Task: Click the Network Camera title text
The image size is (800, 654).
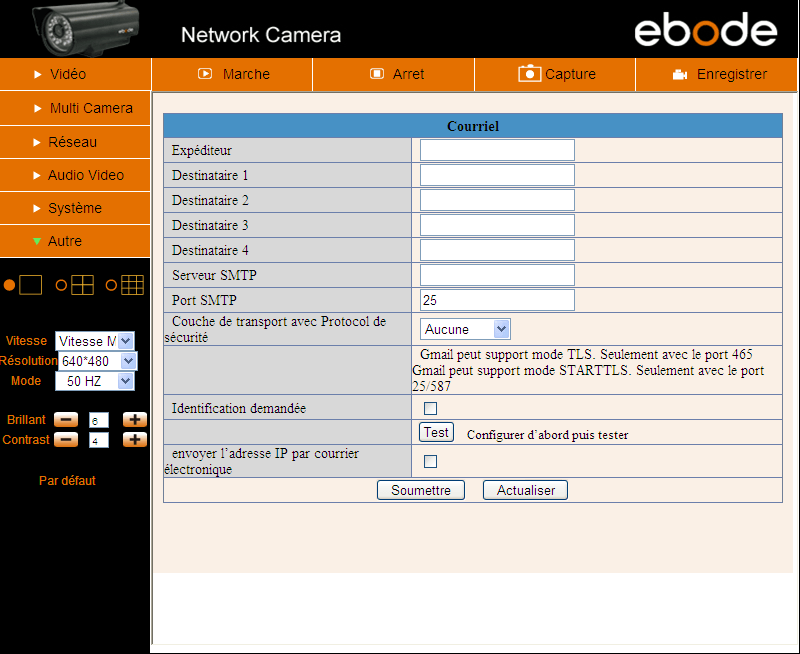Action: (x=261, y=35)
